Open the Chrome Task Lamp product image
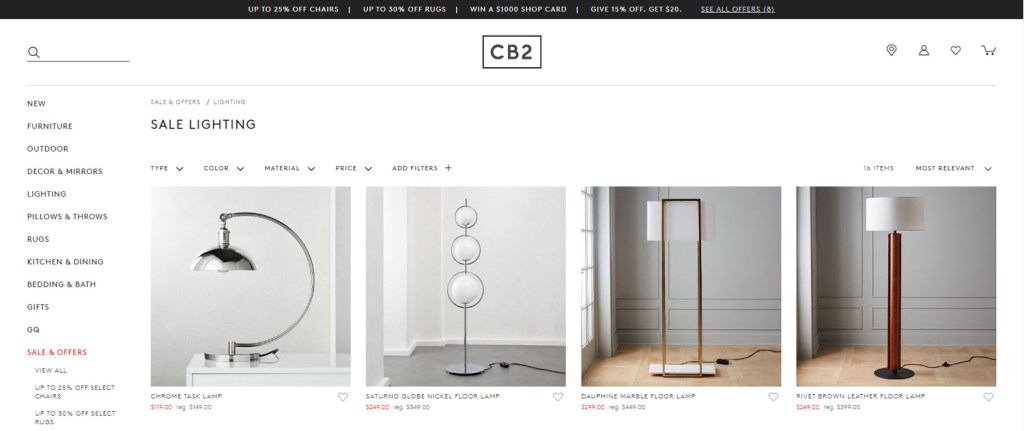Screen dimensions: 1024x431 [250, 286]
